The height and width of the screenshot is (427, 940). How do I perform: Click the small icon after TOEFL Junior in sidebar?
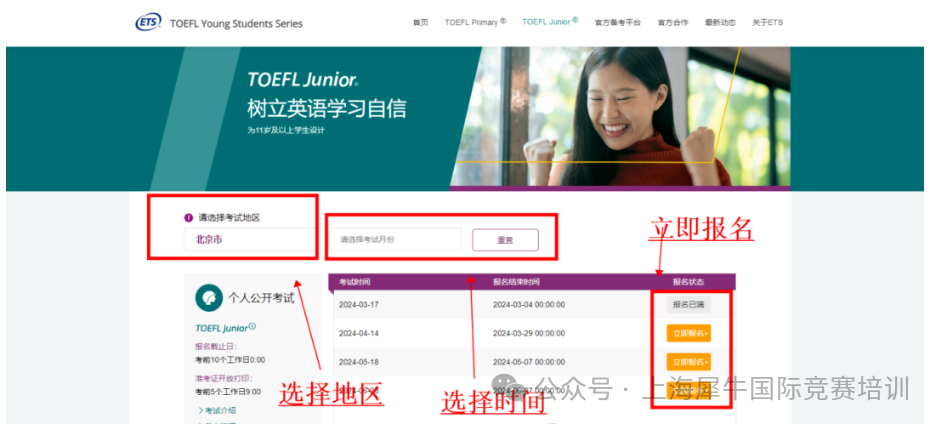[x=253, y=327]
